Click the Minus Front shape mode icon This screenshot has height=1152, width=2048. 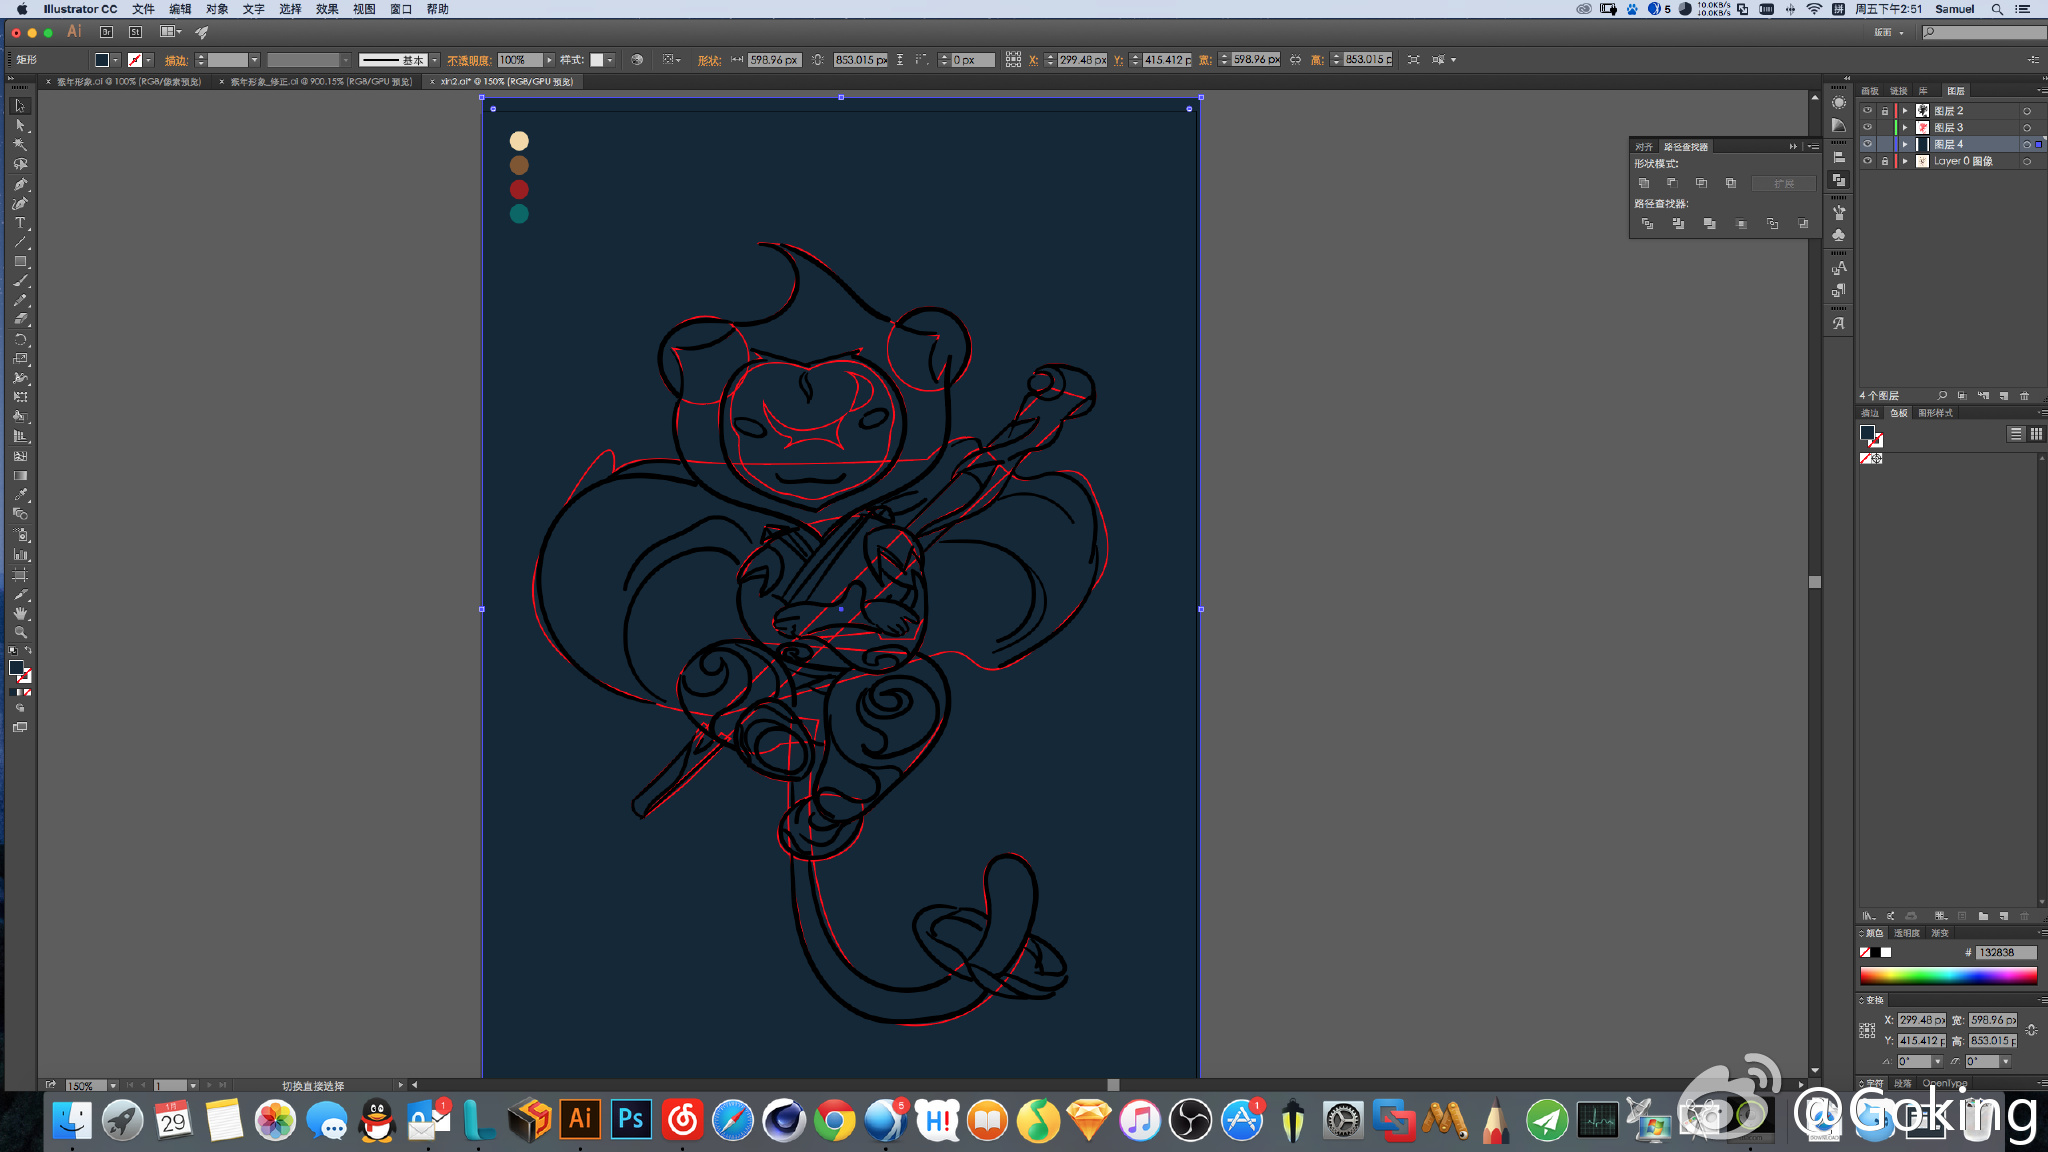1672,183
